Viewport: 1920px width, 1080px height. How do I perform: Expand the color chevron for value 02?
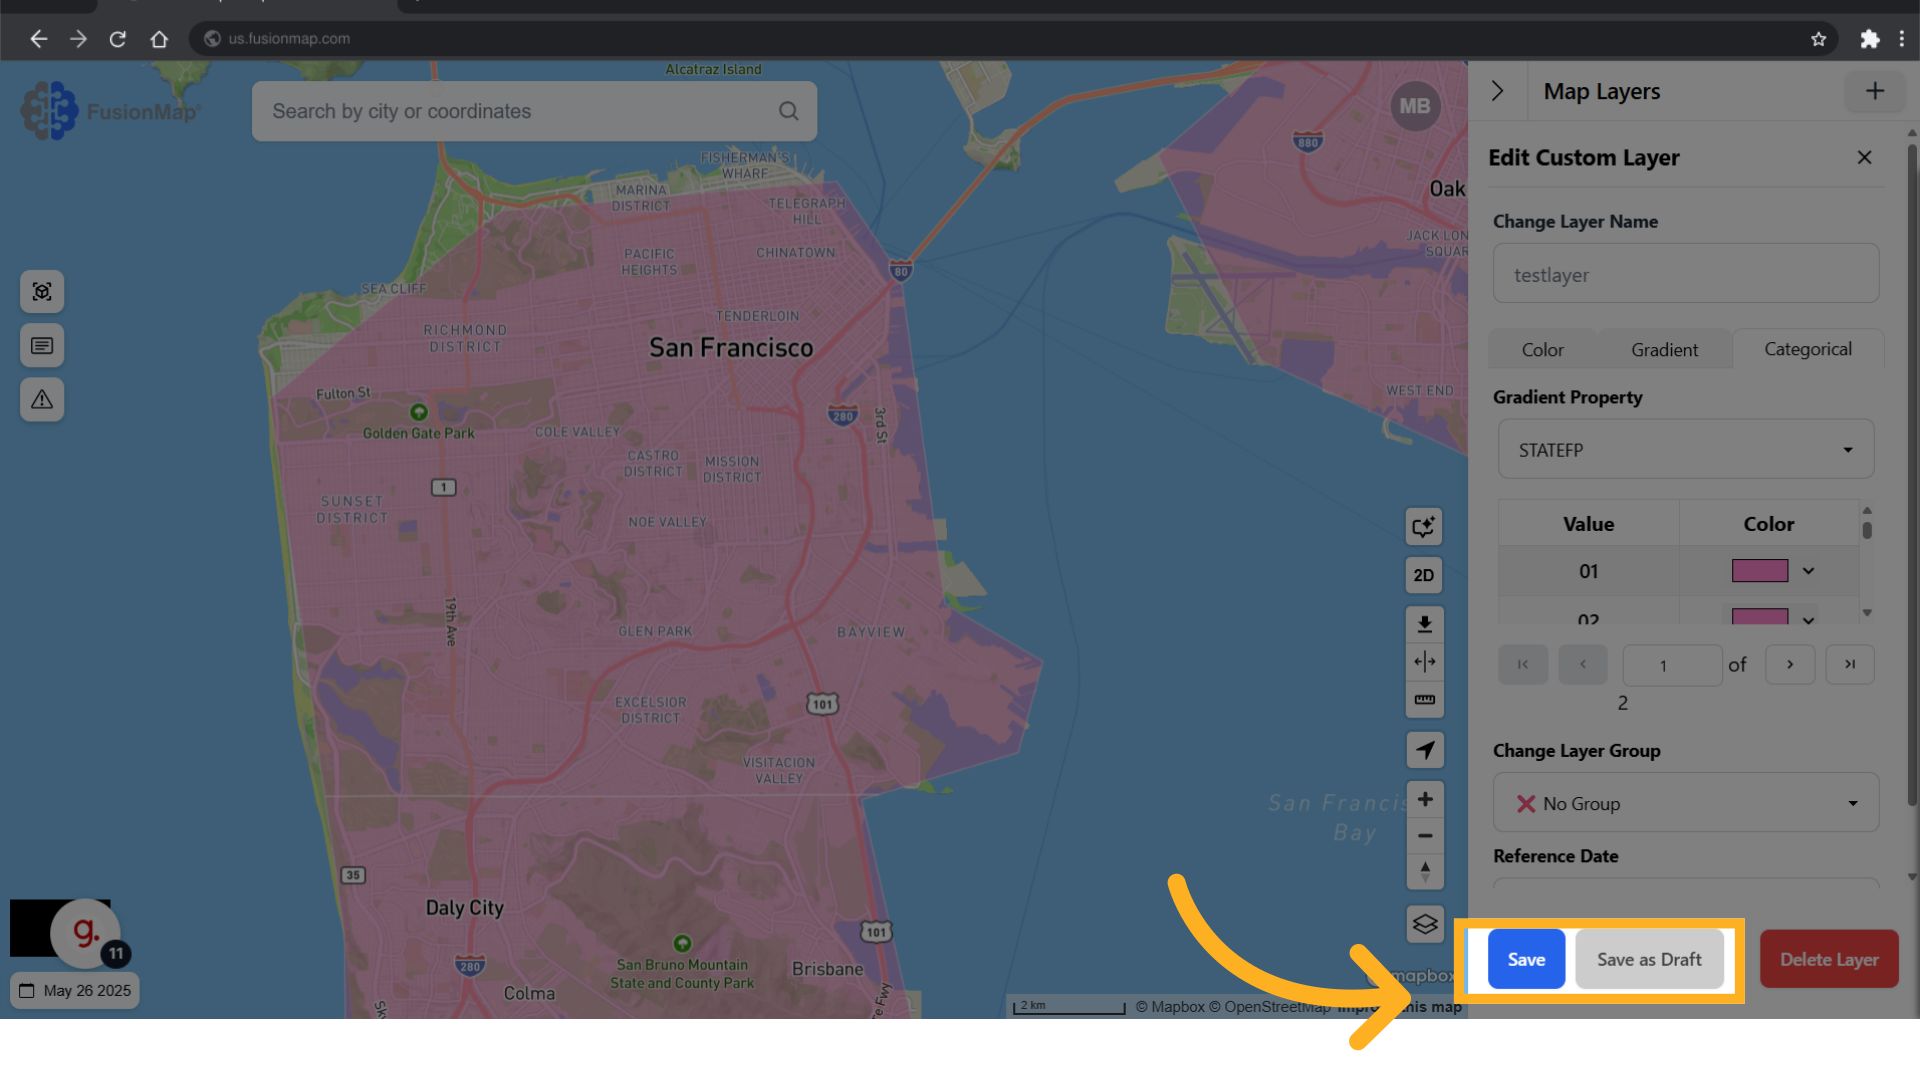pyautogui.click(x=1808, y=620)
